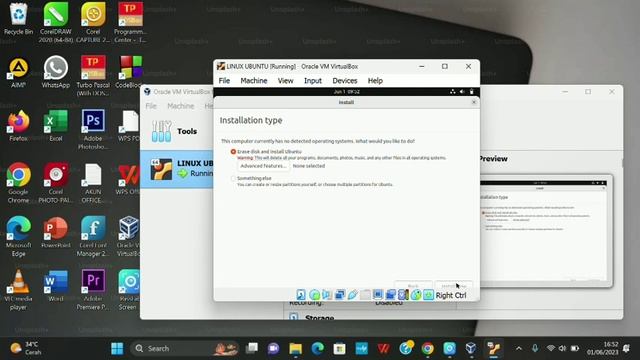Select the Adobe Premiere Pro desktop shortcut
640x360 pixels.
tap(93, 290)
